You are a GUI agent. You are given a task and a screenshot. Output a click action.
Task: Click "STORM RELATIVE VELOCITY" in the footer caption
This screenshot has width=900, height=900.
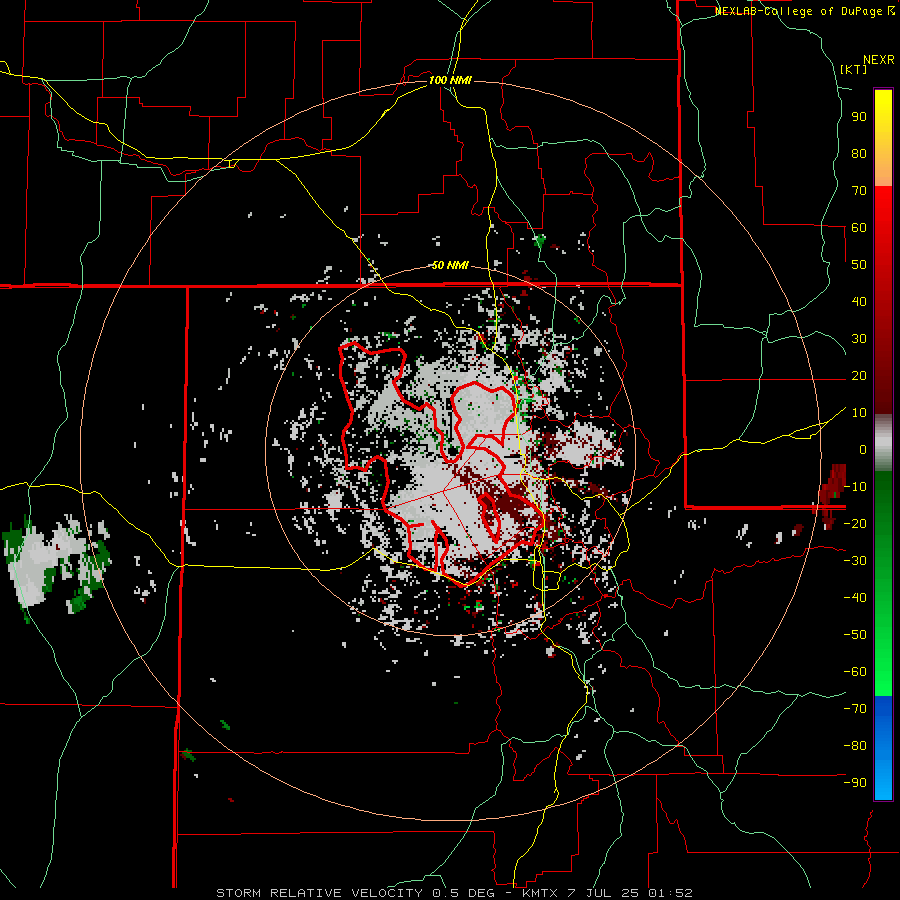(320, 893)
